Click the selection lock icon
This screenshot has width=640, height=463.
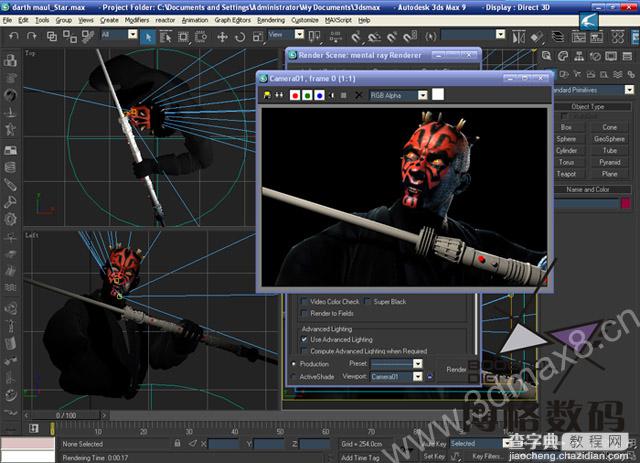(177, 443)
